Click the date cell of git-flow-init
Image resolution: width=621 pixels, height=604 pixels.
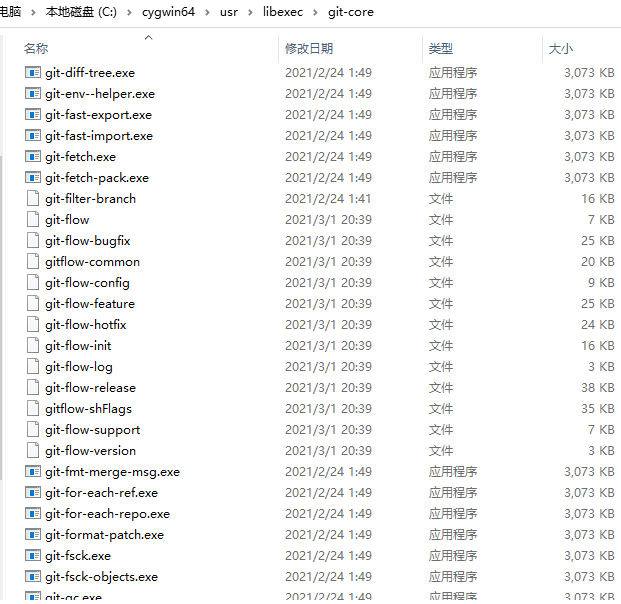(328, 346)
